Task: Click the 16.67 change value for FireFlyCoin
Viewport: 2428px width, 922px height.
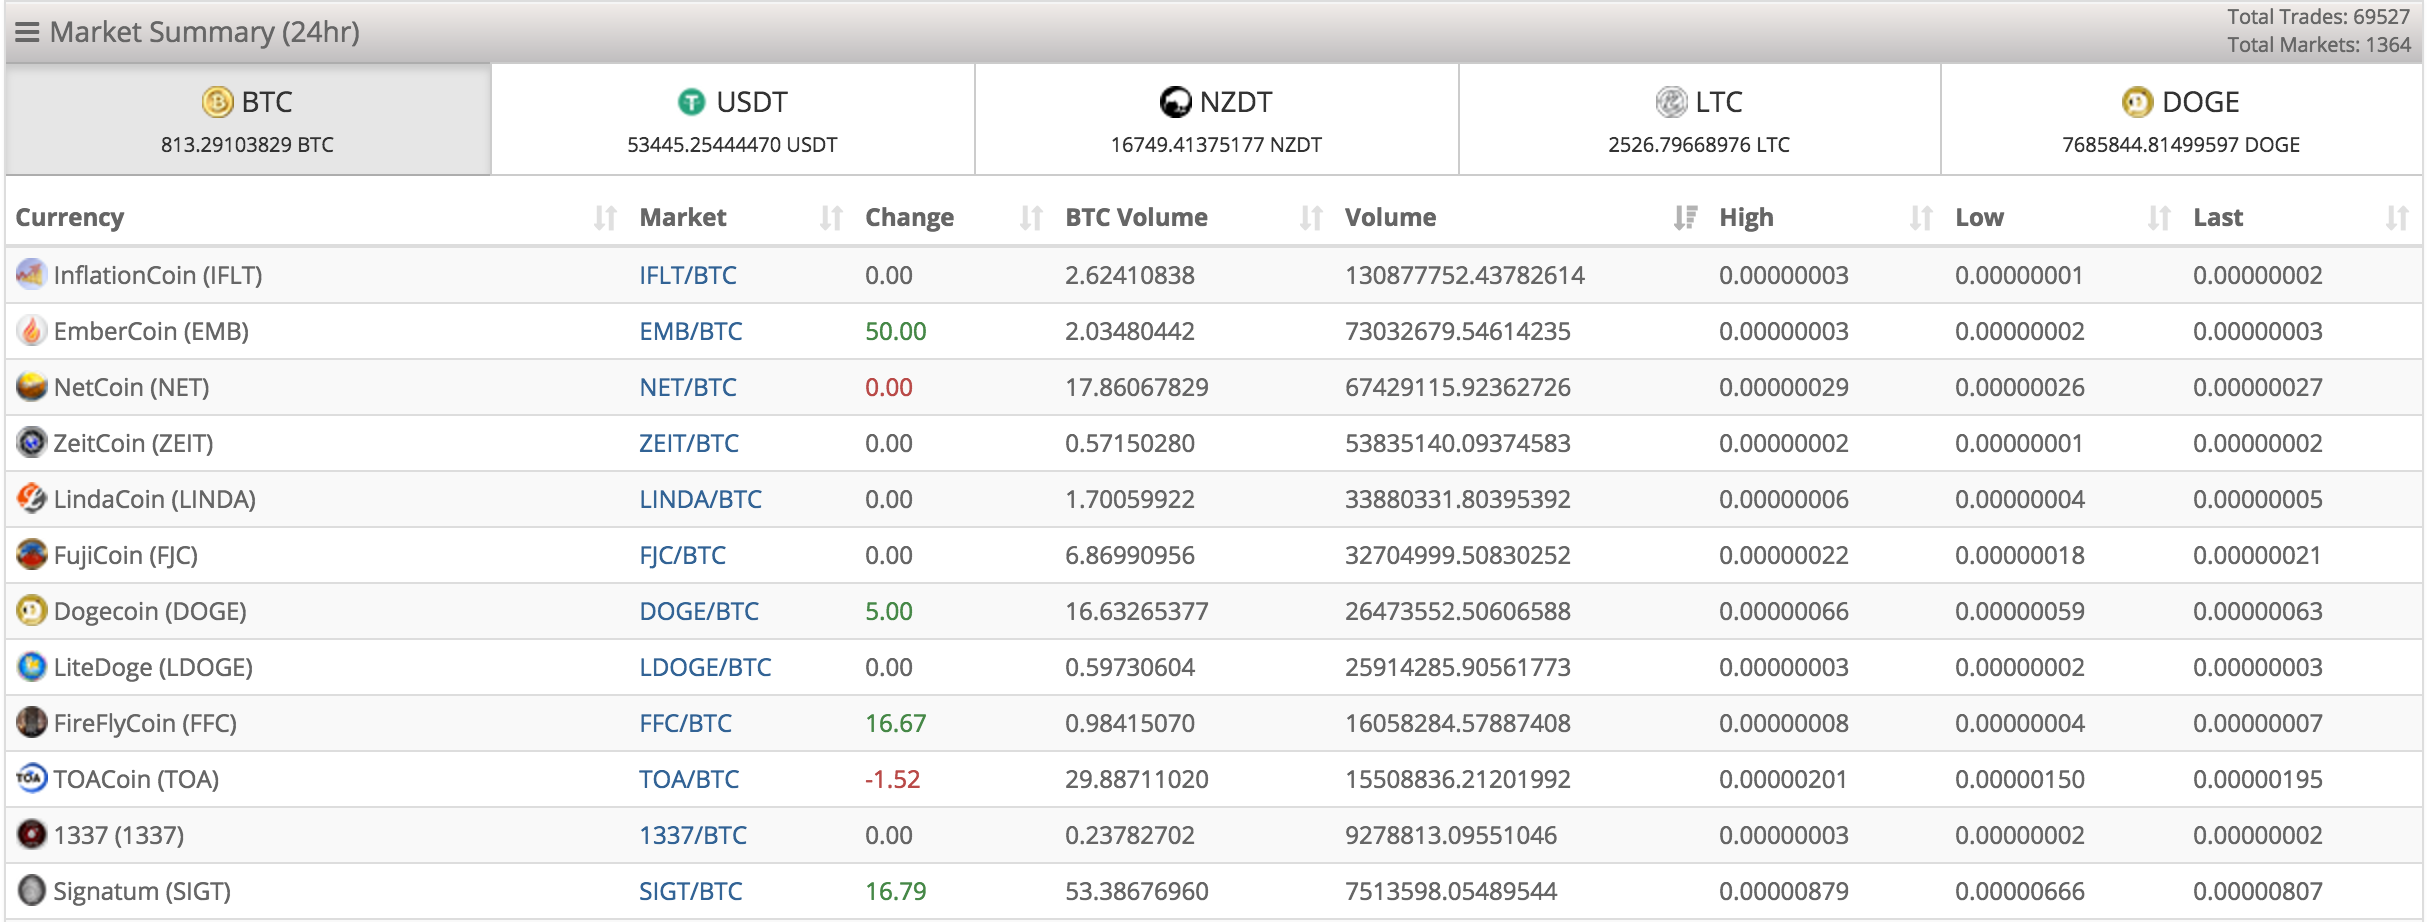Action: click(x=896, y=723)
